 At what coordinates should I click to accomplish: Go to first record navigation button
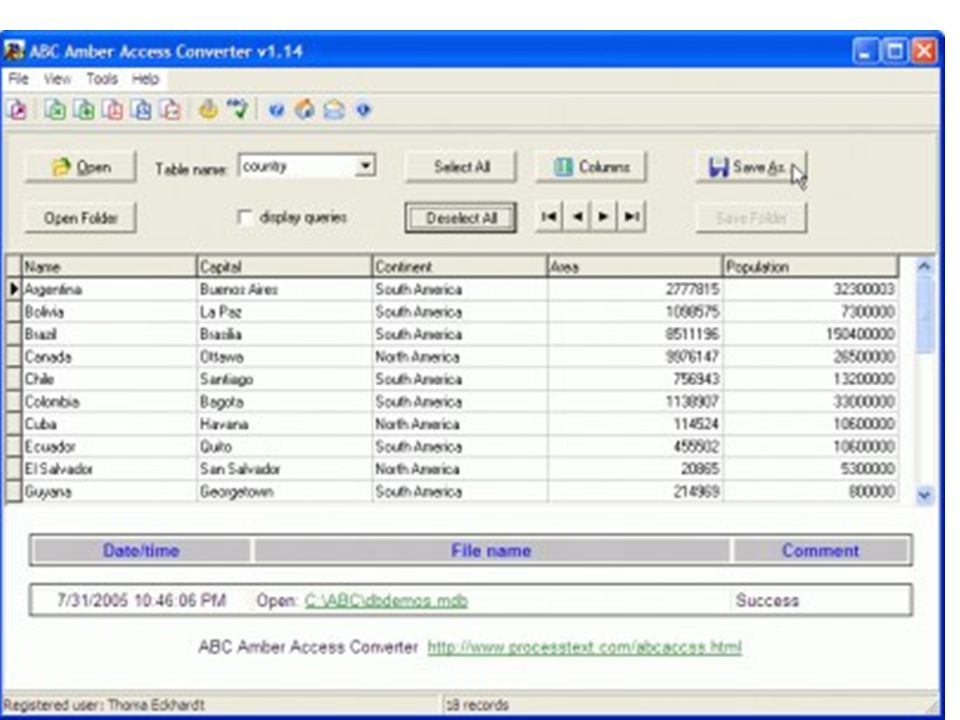click(x=549, y=217)
